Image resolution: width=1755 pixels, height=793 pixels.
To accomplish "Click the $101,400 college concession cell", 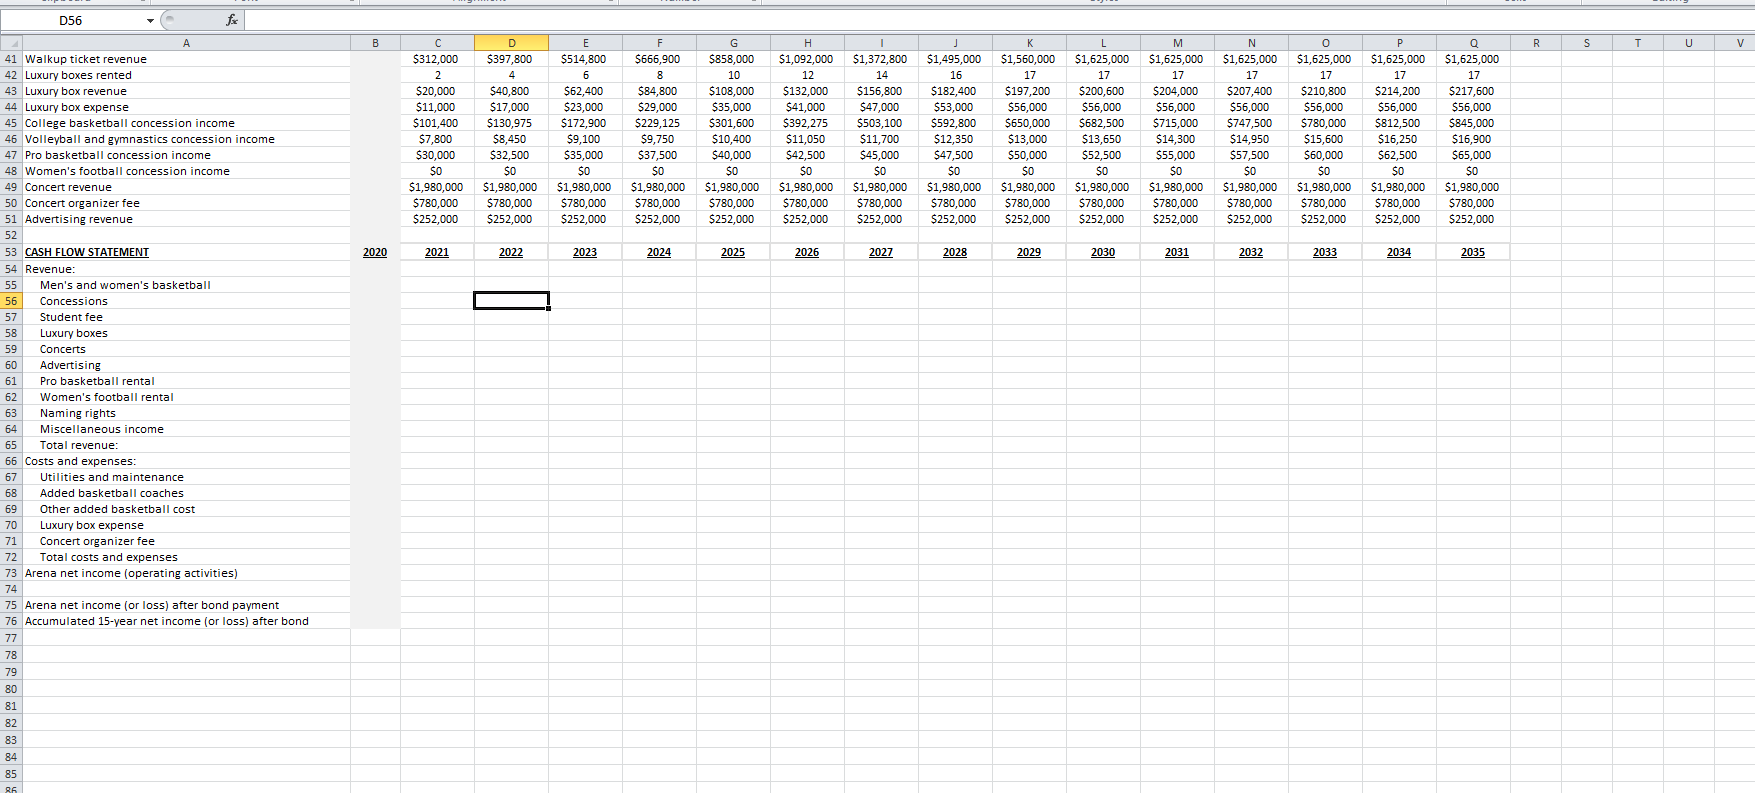I will coord(437,123).
